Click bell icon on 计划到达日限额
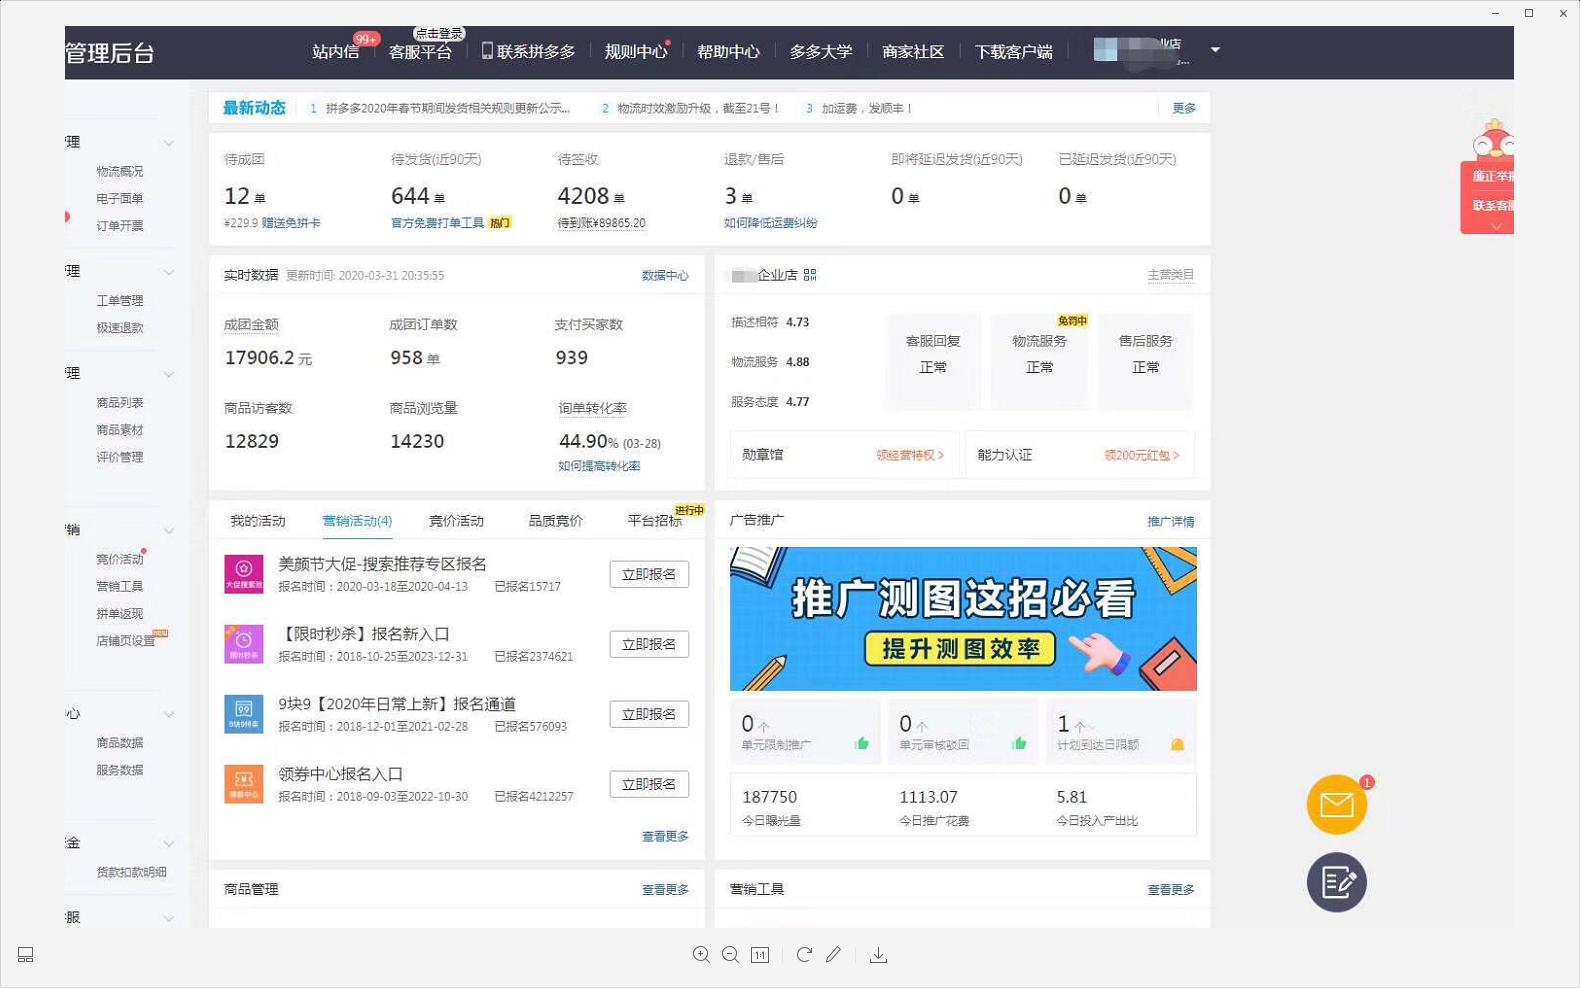The image size is (1580, 988). (1177, 744)
